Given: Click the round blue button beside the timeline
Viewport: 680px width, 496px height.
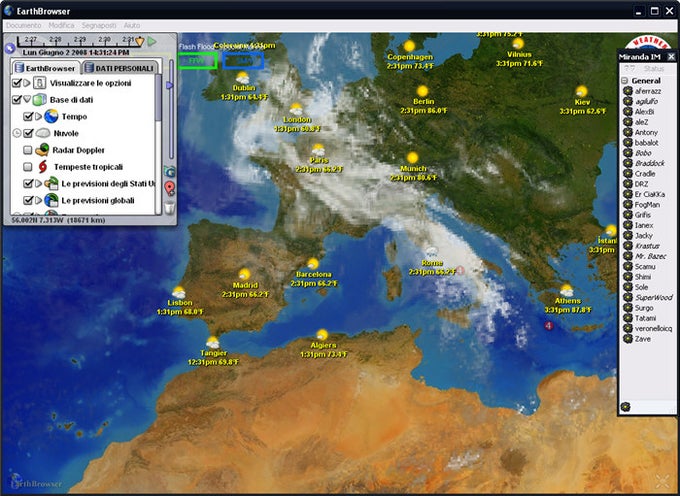Looking at the screenshot, I should [x=10, y=48].
